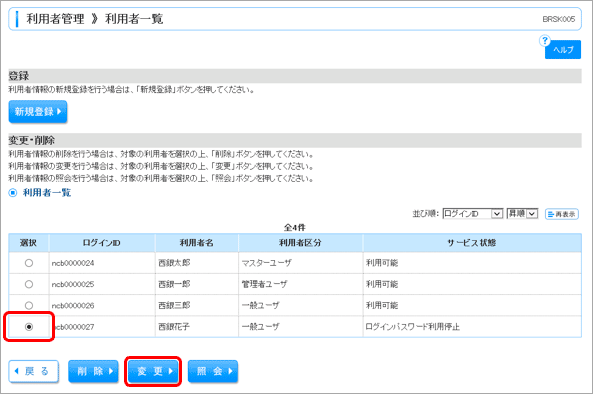The width and height of the screenshot is (593, 394).
Task: Open the ヘルプ help button
Action: [562, 50]
